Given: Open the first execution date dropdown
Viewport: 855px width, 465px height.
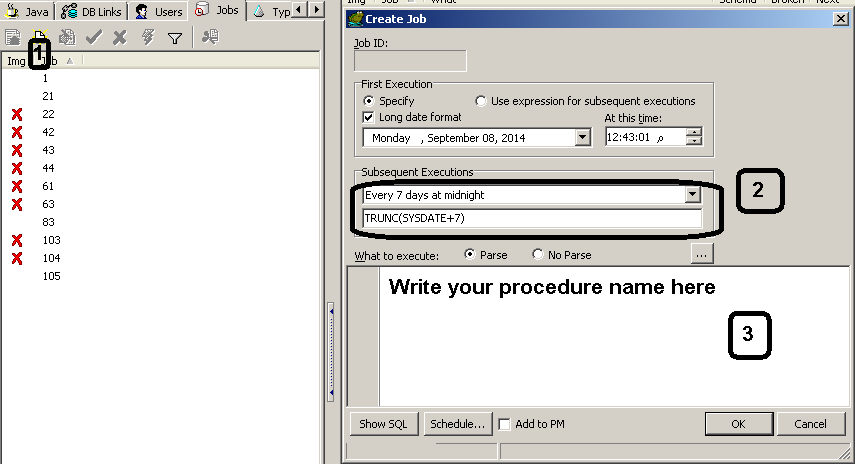Looking at the screenshot, I should (583, 138).
